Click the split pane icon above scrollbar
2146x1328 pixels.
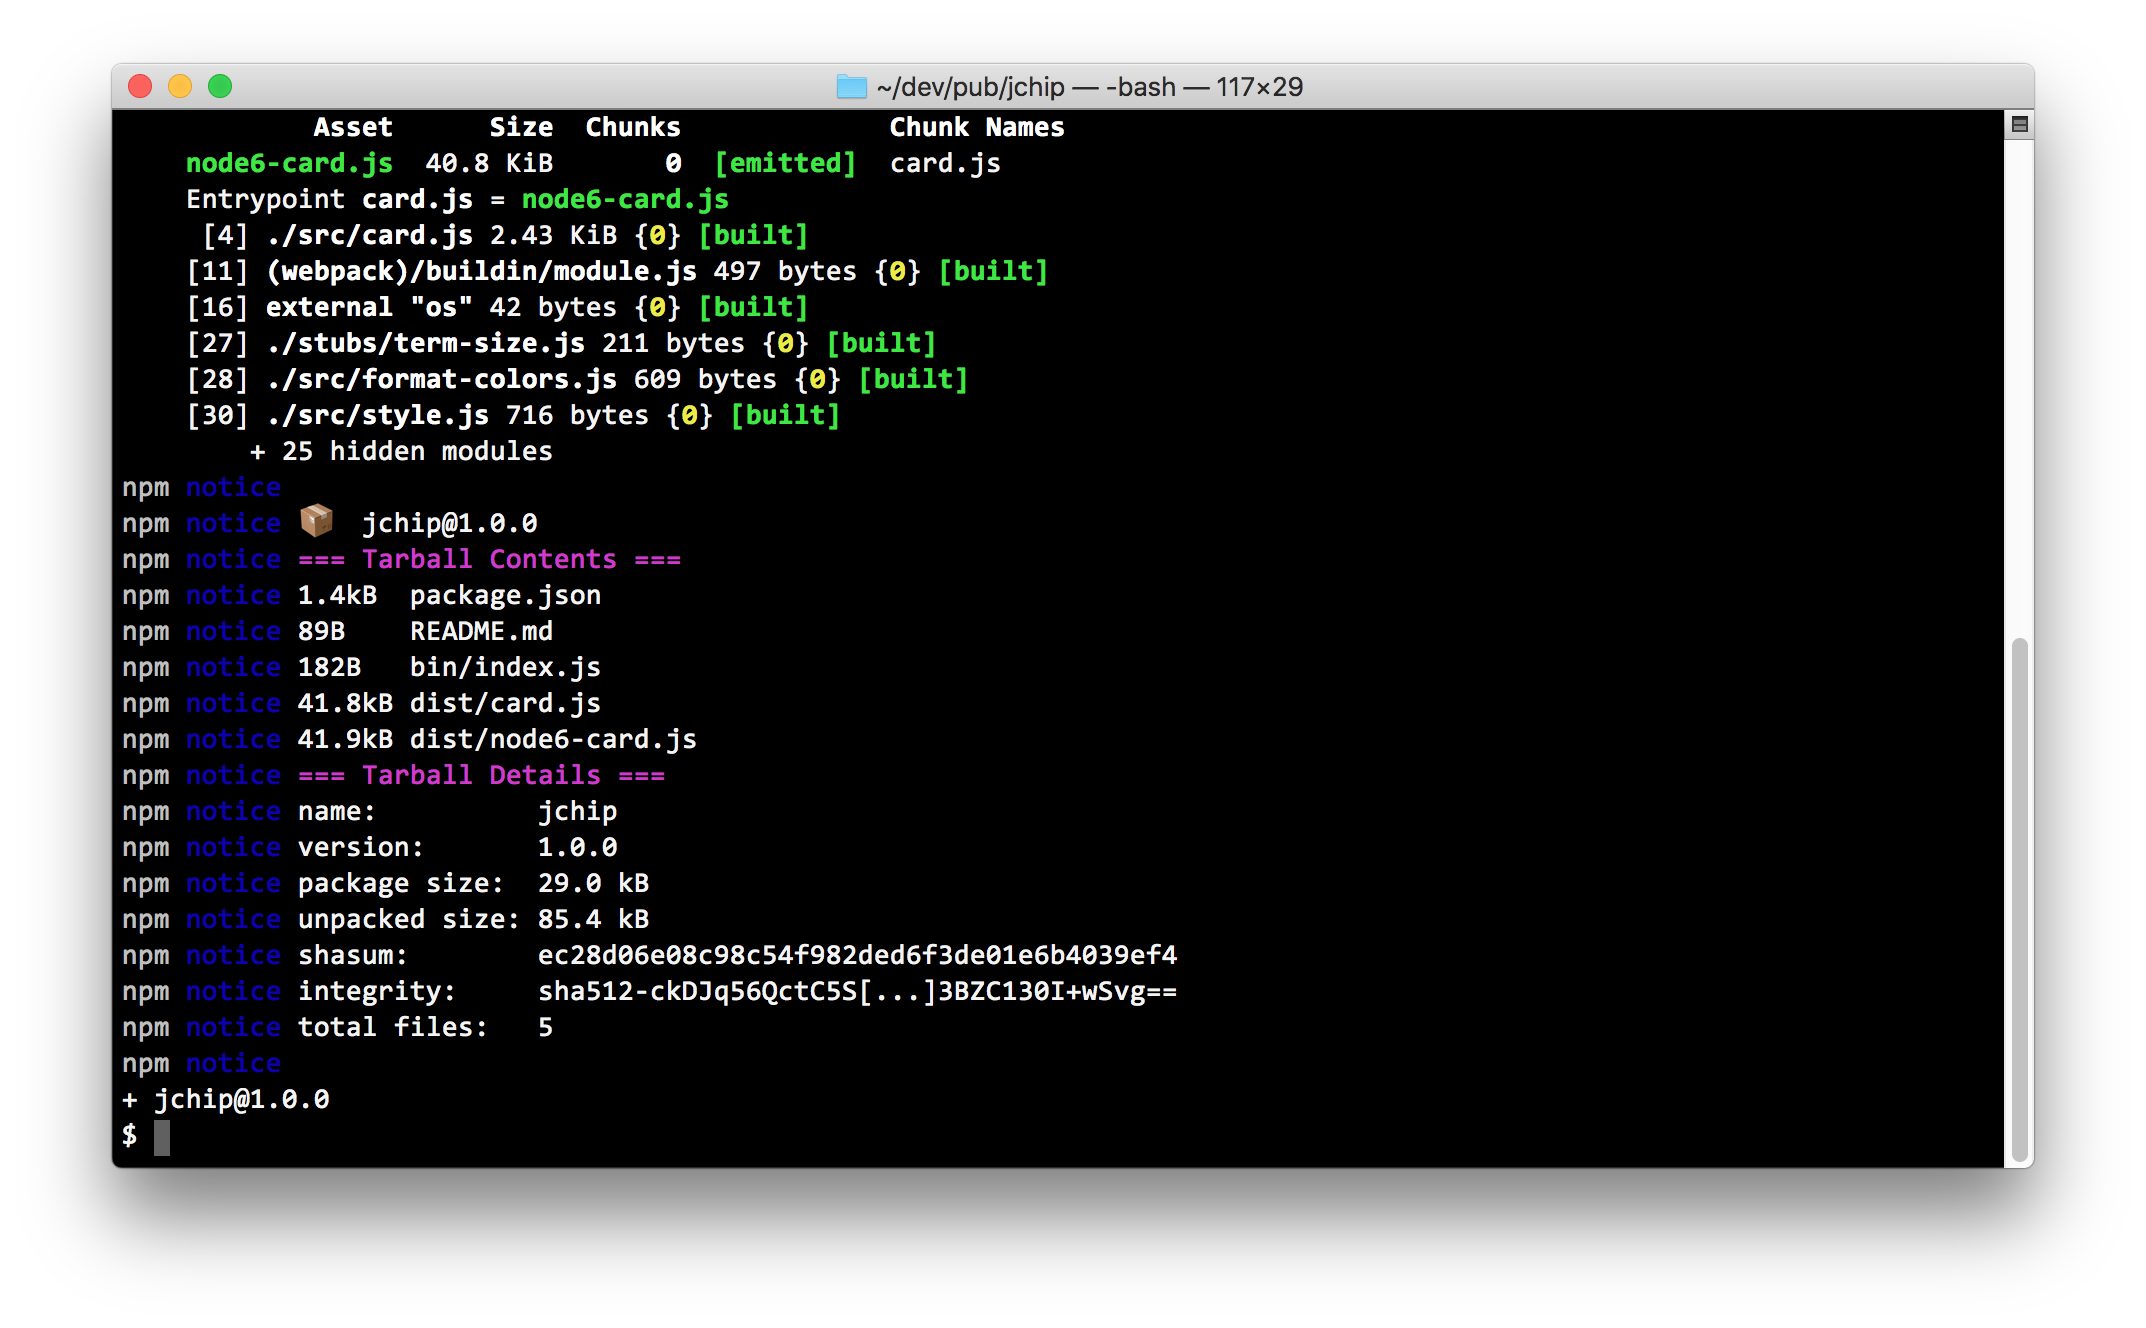coord(2019,125)
